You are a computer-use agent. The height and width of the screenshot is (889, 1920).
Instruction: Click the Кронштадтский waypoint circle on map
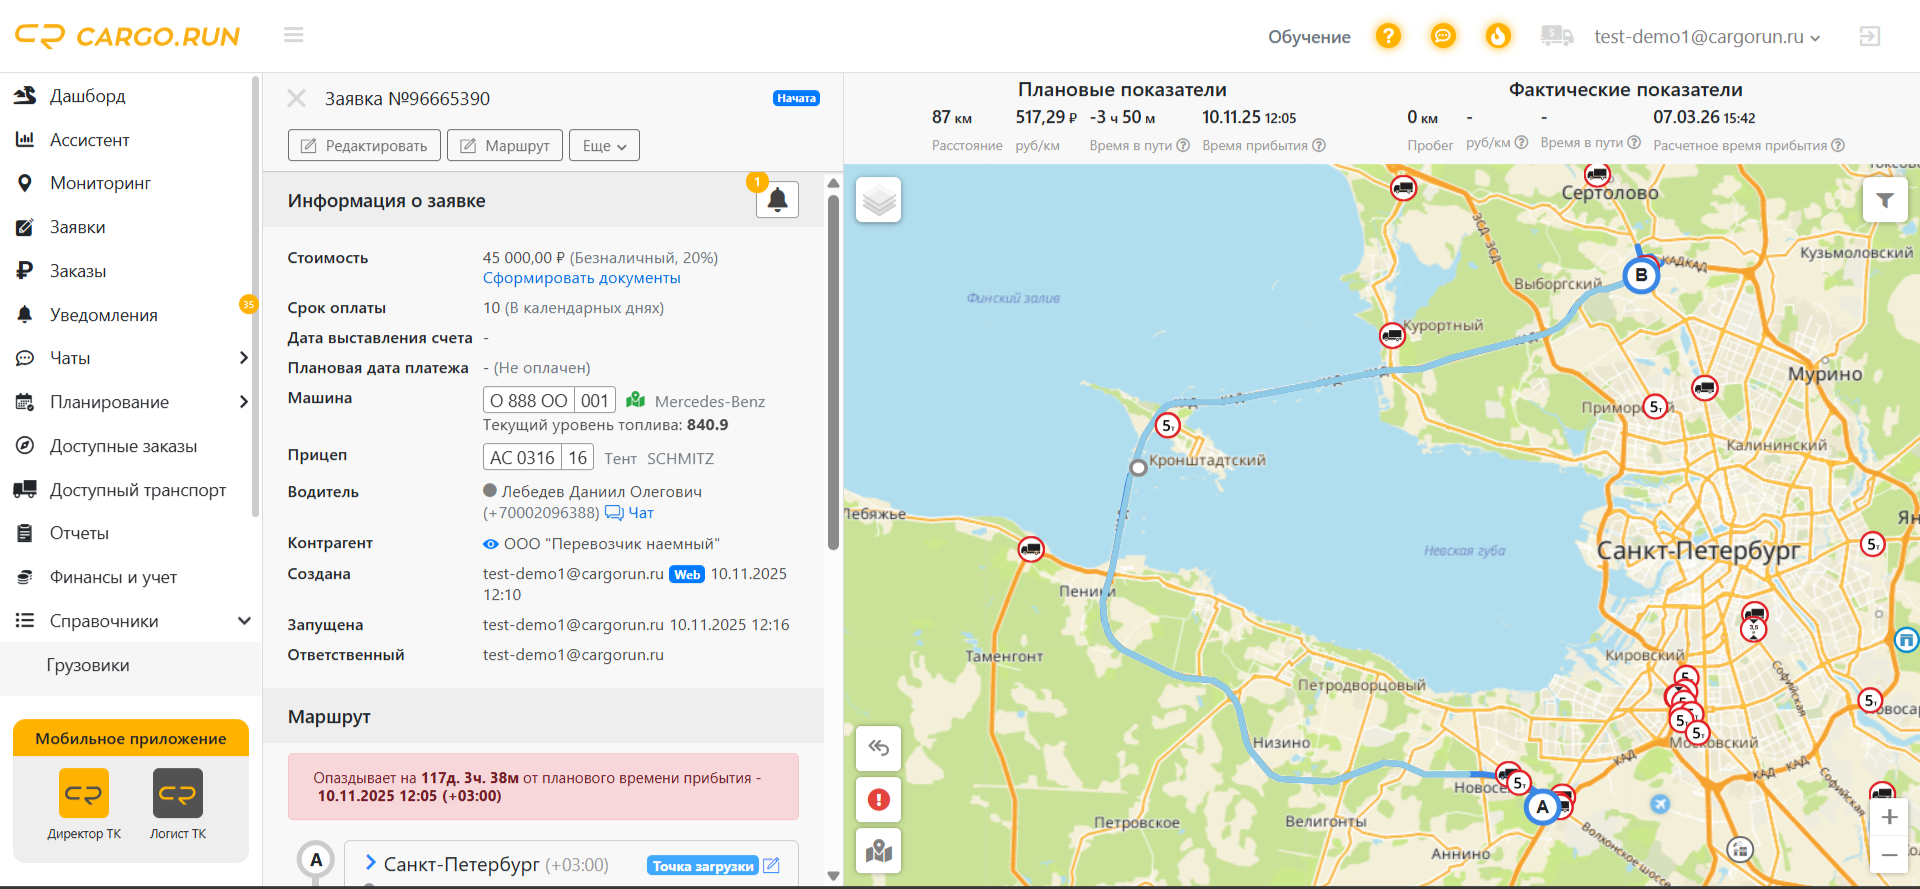point(1137,468)
